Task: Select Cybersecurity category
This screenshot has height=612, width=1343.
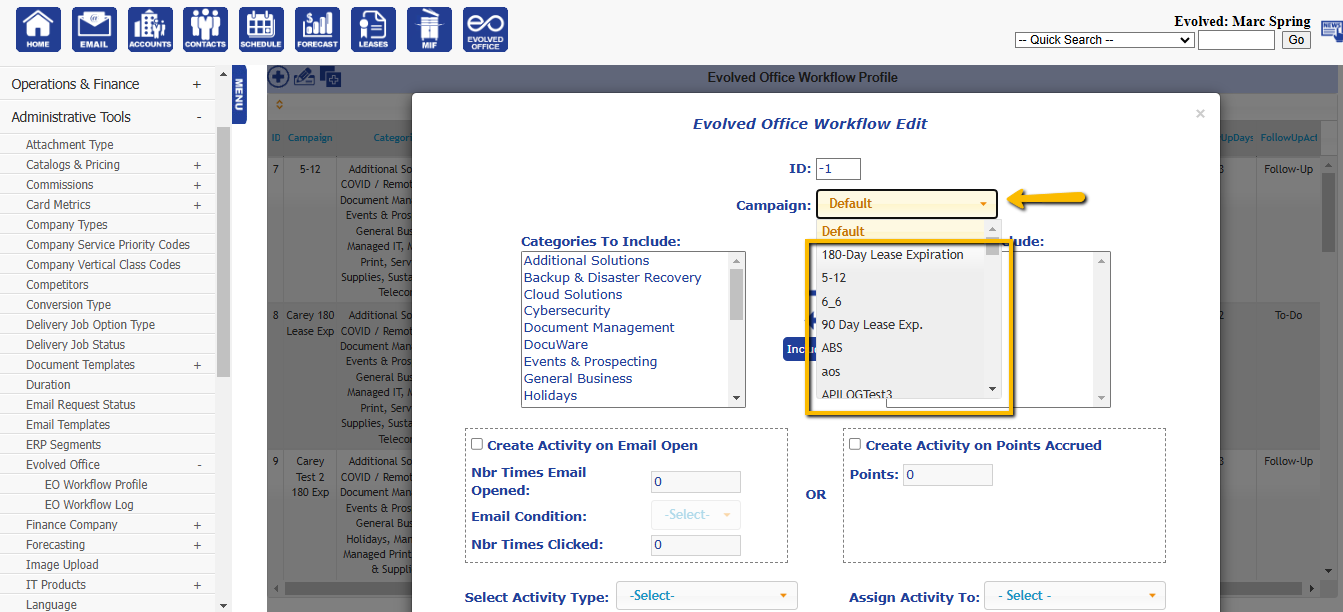Action: click(626, 311)
